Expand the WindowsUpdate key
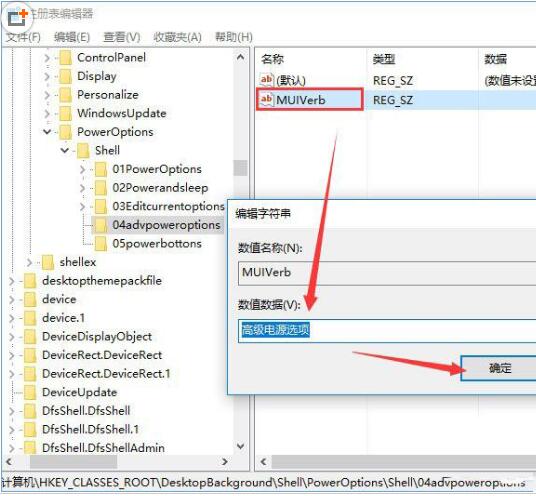 pyautogui.click(x=47, y=113)
